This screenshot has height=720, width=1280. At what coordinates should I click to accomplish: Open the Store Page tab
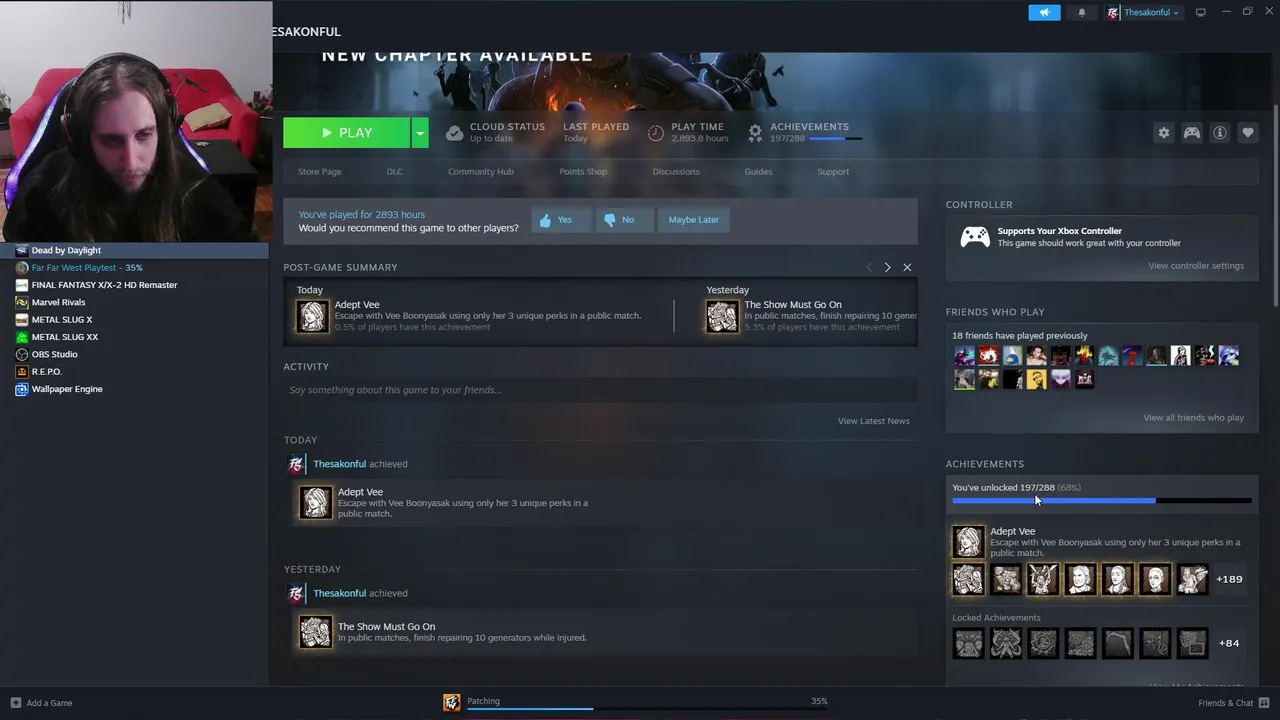click(x=319, y=172)
